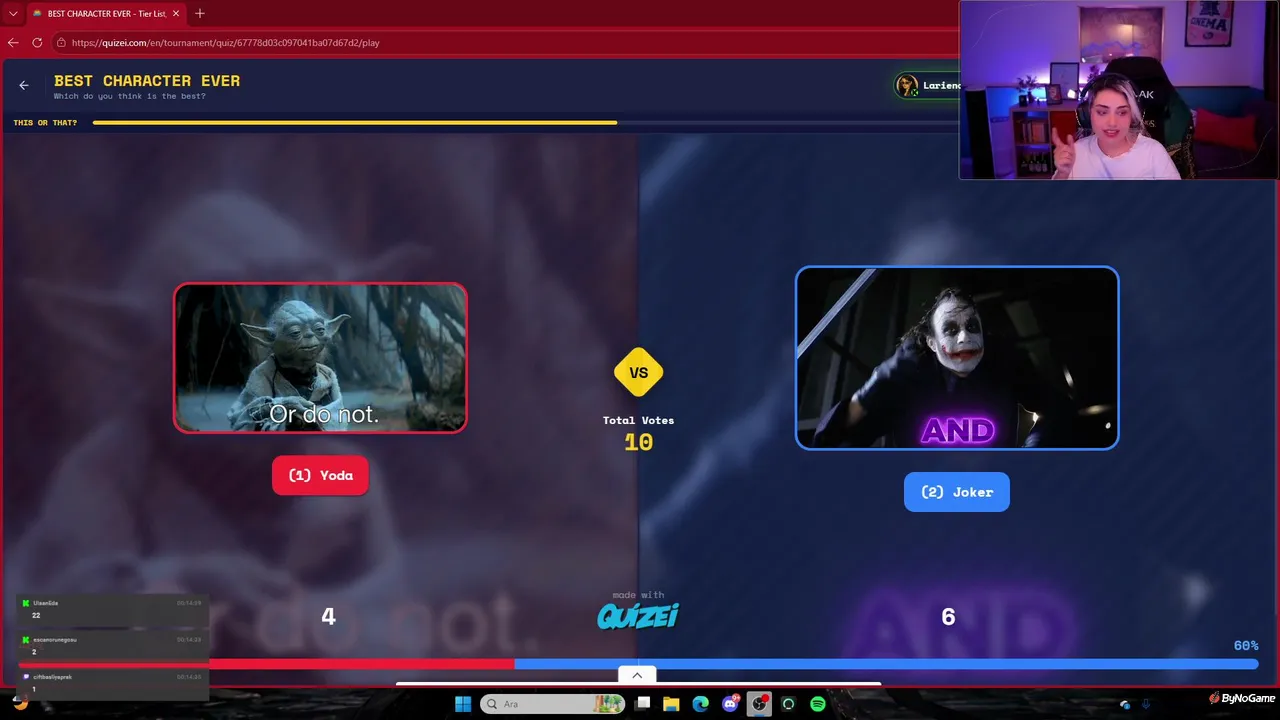Click the chat message with vote 22

(113, 609)
